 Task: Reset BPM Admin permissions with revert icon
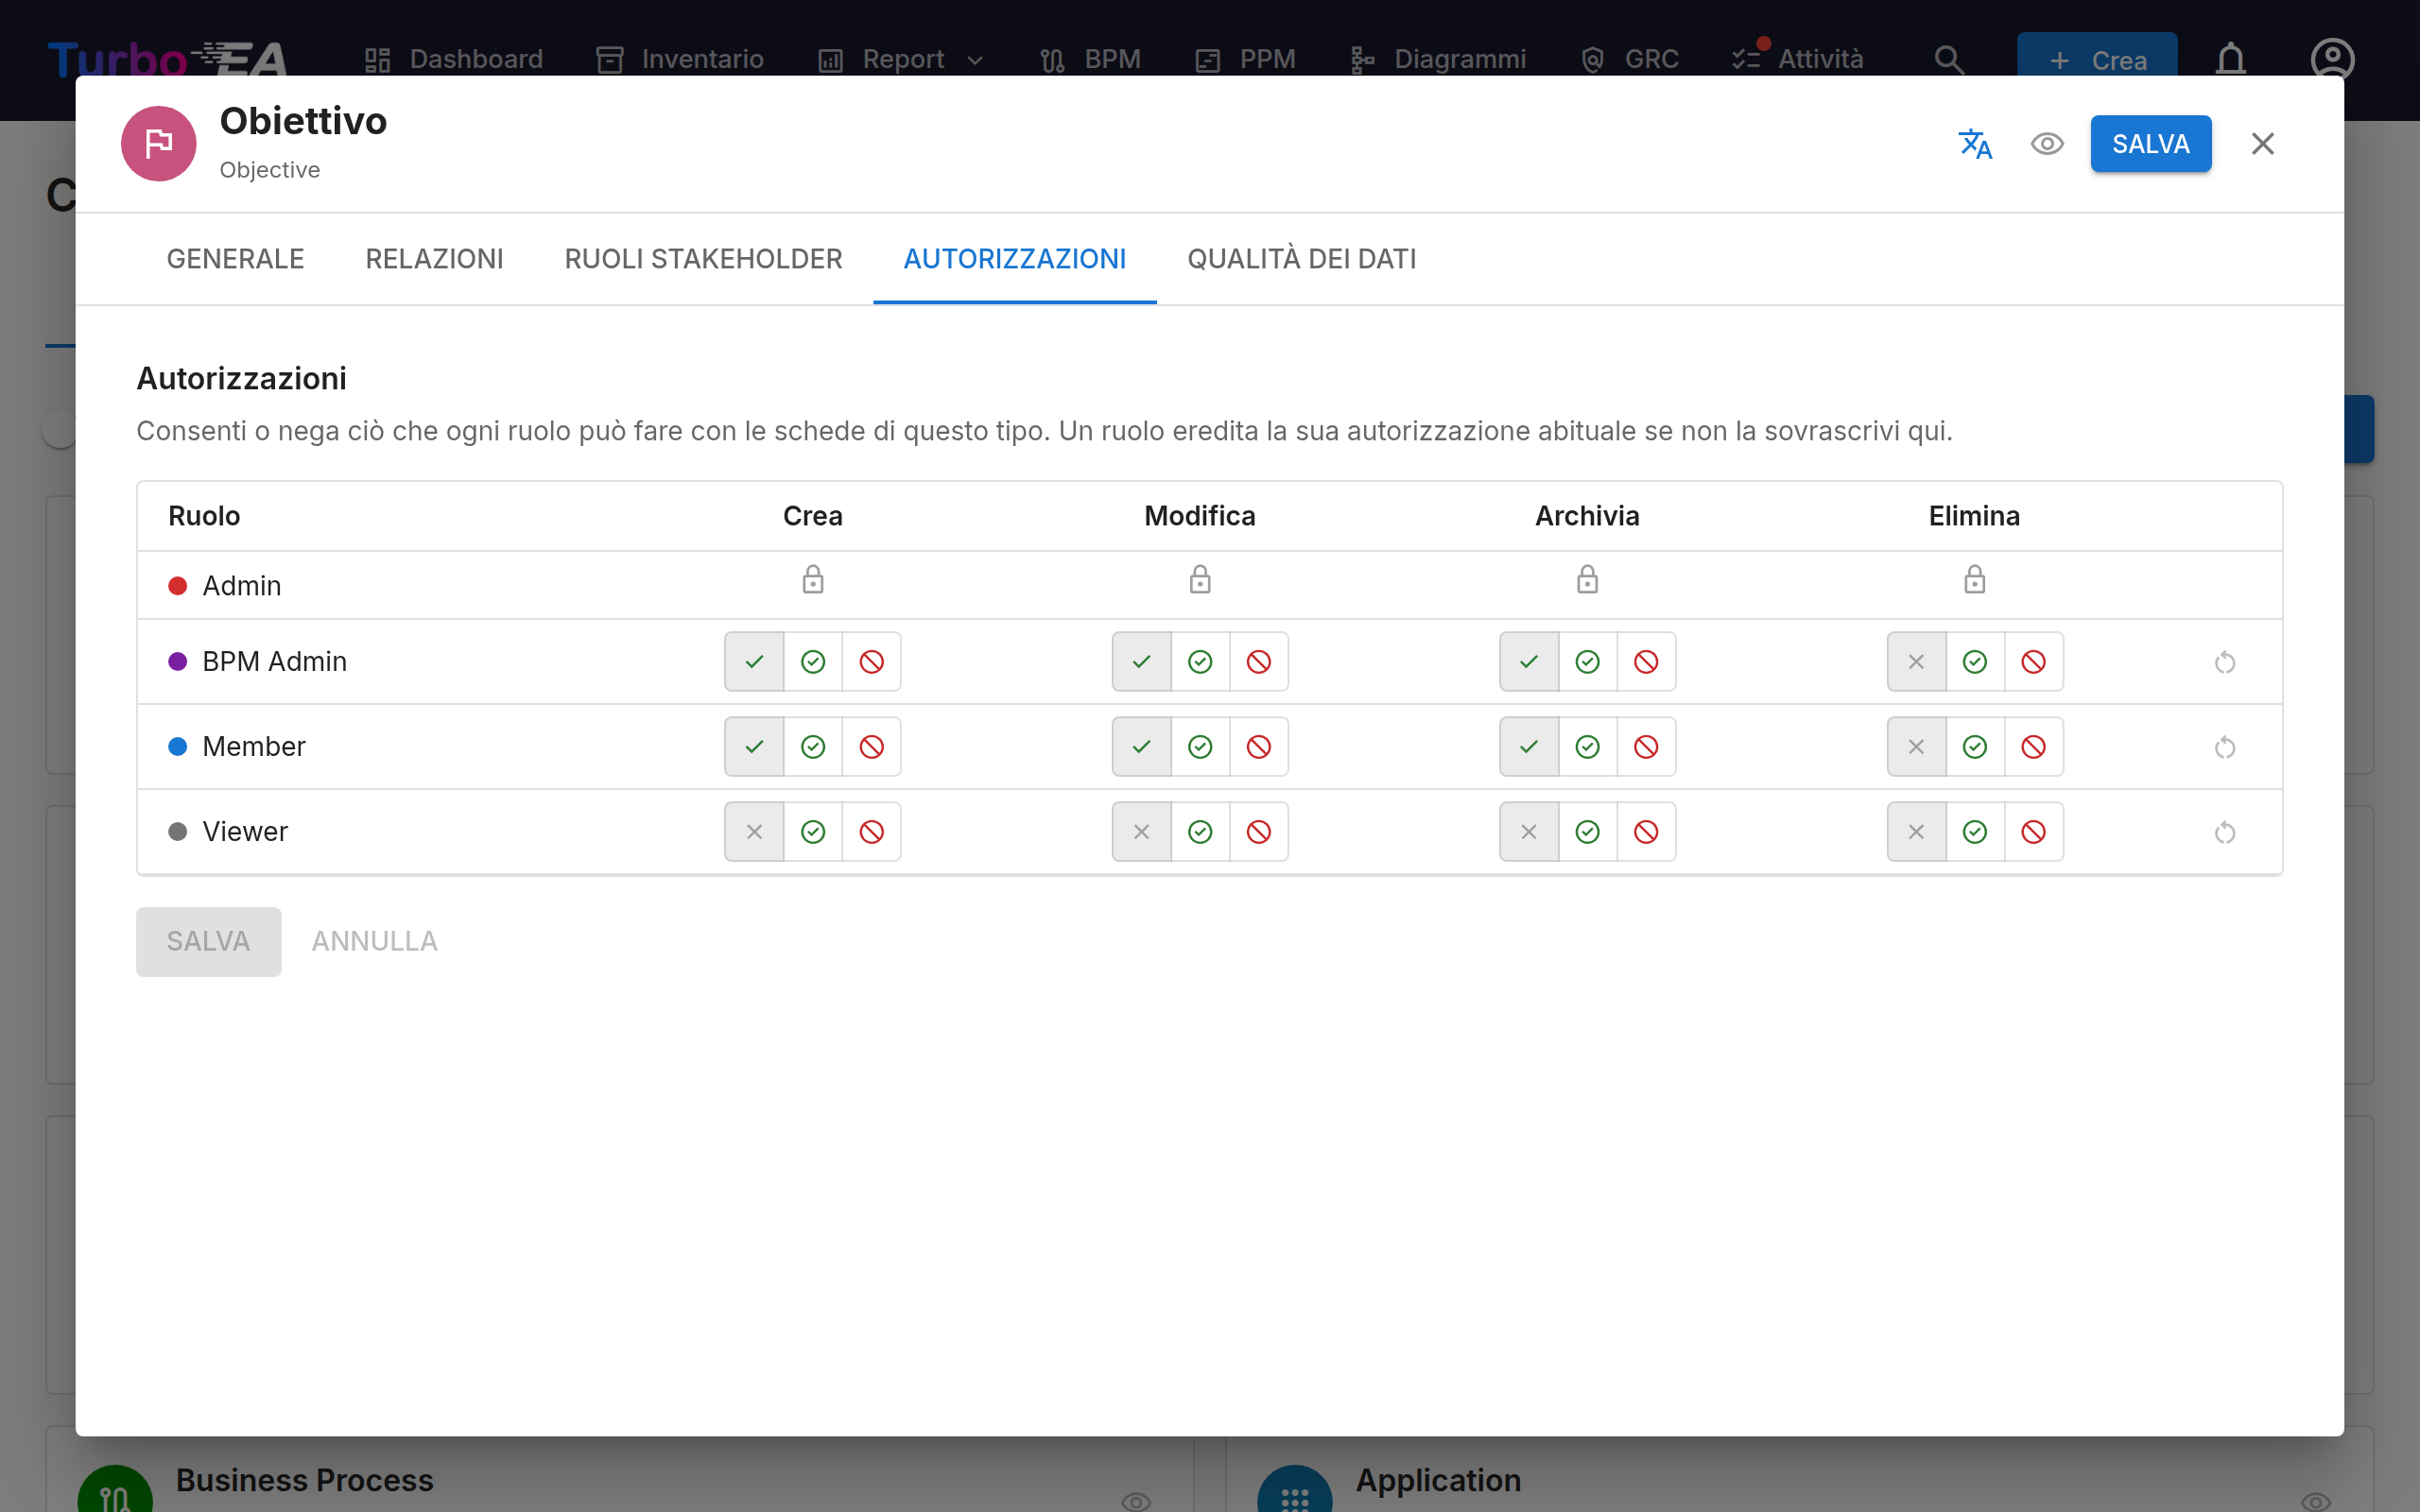click(x=2224, y=662)
